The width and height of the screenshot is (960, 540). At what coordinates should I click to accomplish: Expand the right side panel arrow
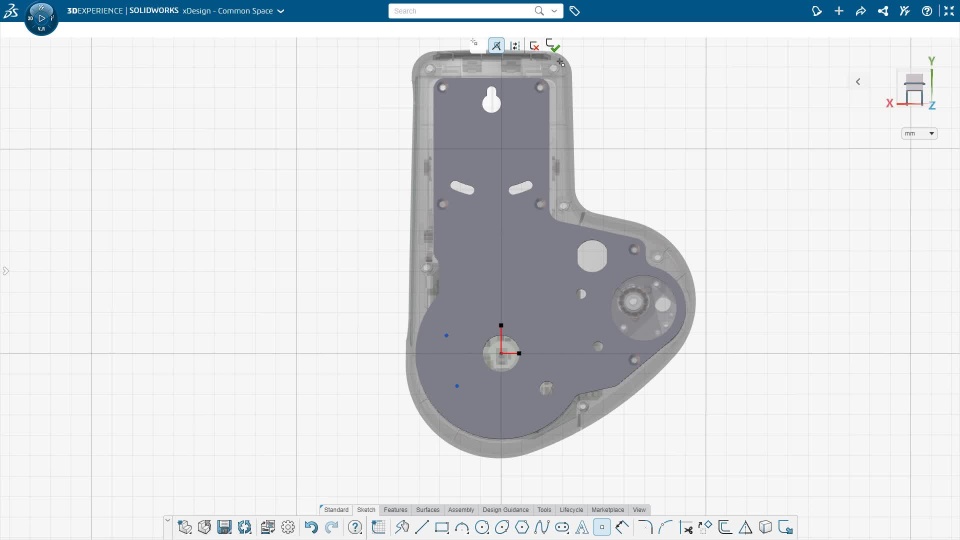(x=858, y=82)
